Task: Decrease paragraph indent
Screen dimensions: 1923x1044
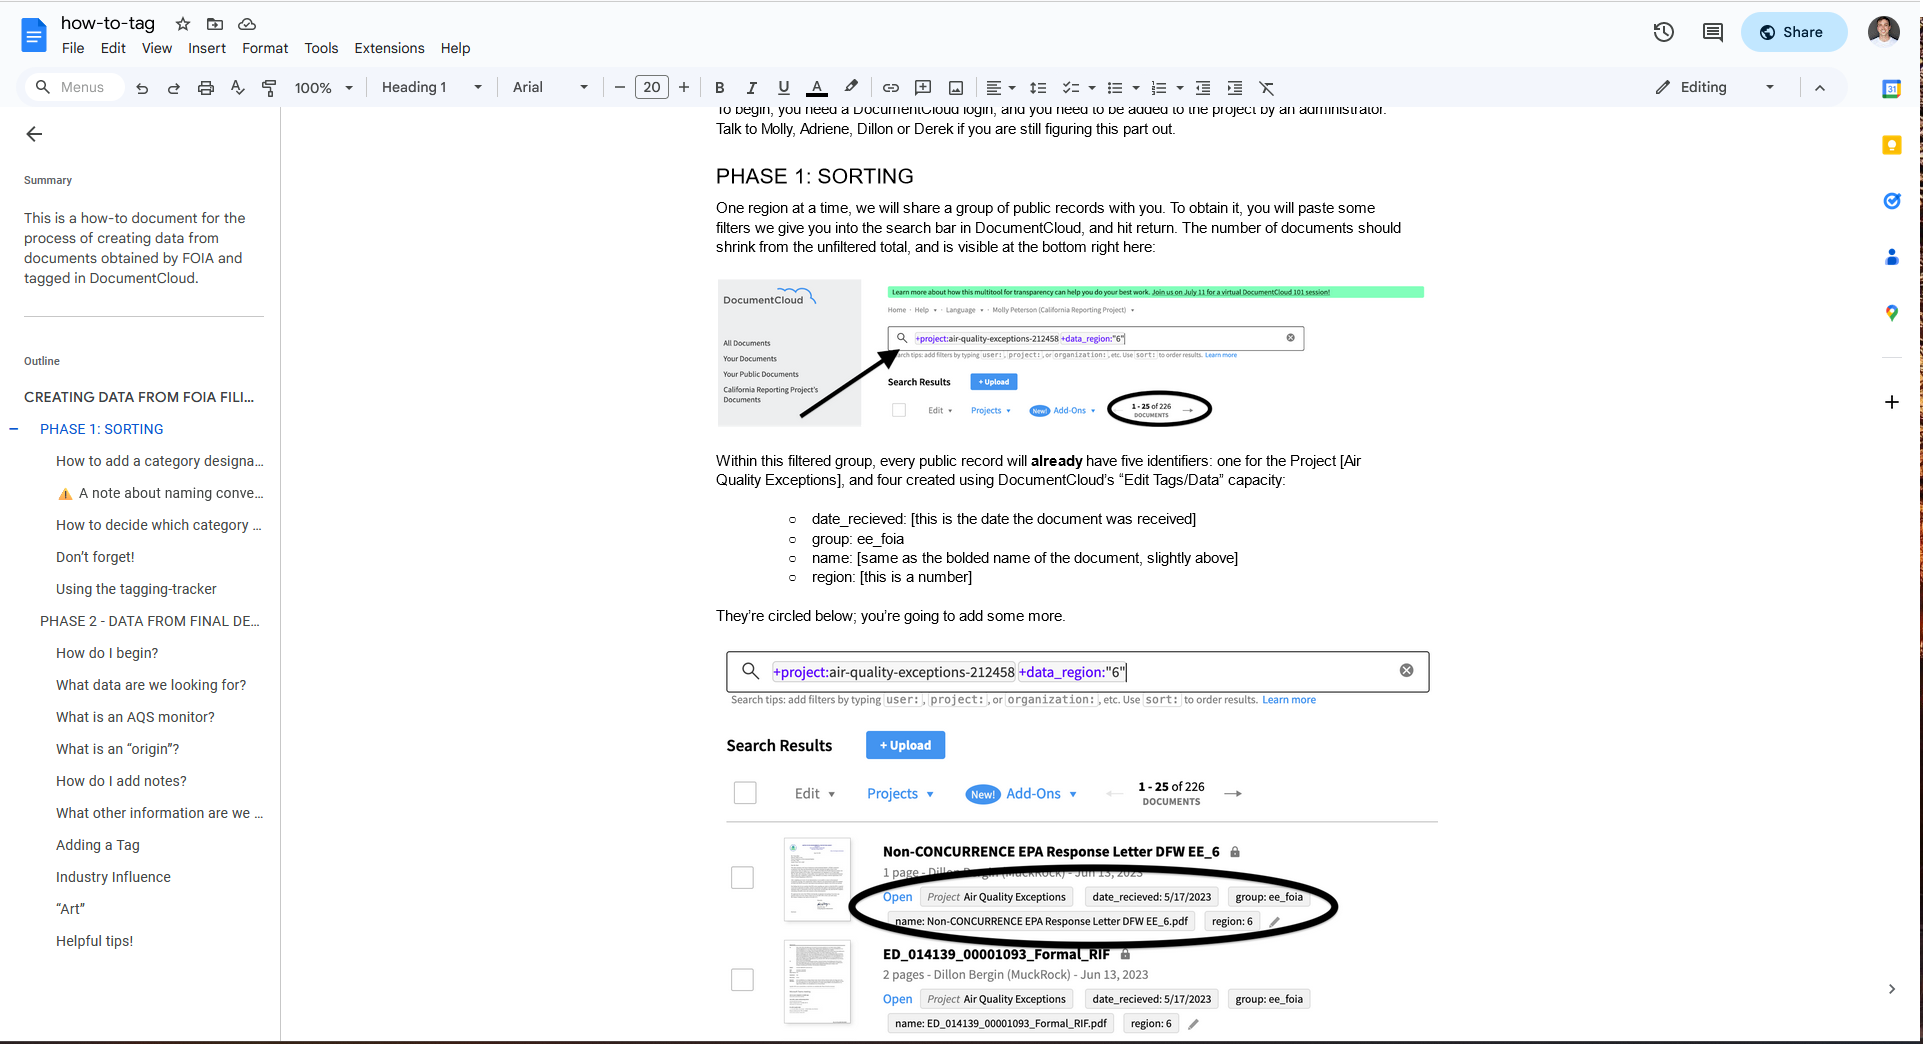Action: pyautogui.click(x=1203, y=88)
